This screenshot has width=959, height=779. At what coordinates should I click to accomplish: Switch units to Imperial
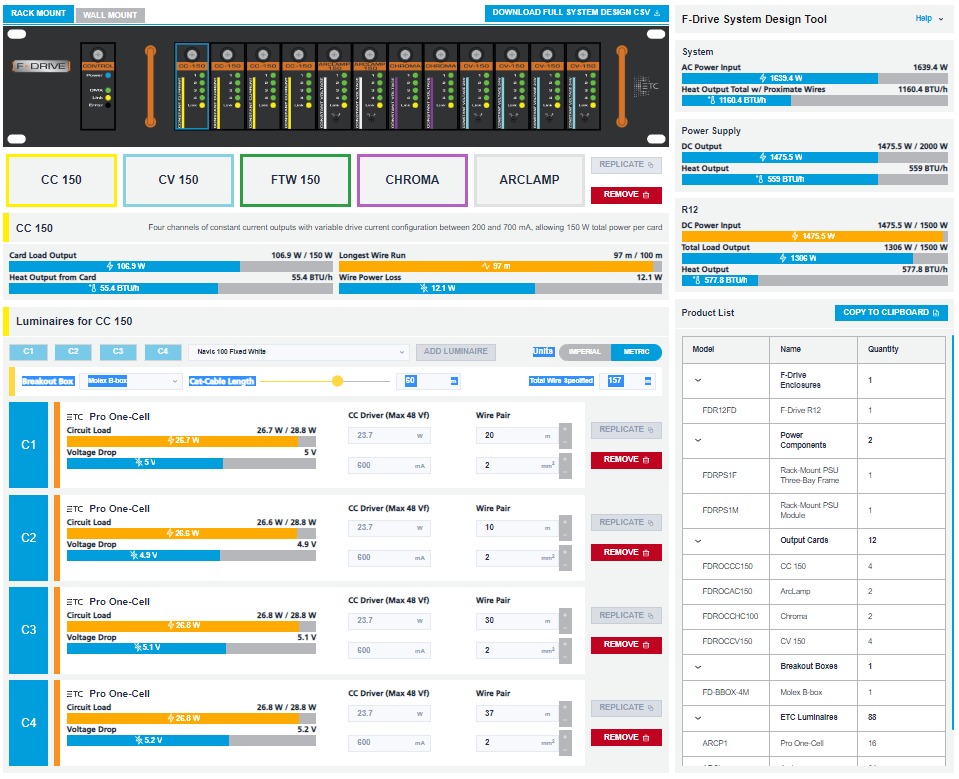coord(585,352)
